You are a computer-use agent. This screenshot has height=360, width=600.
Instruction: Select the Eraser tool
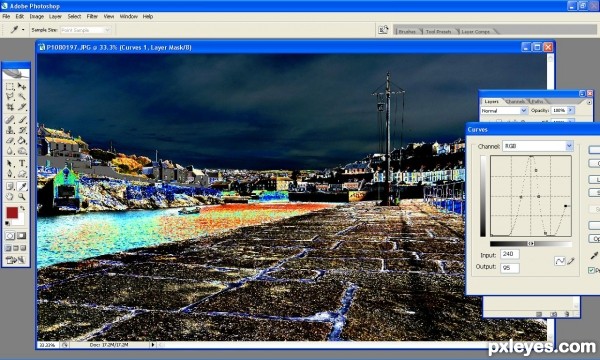click(x=10, y=140)
